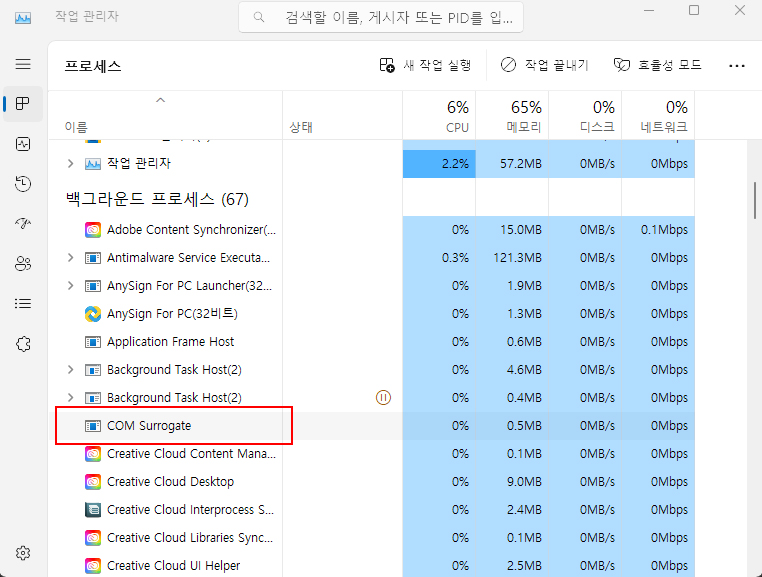Screen dimensions: 762x577
Task: Toggle 효율성 모드 button
Action: pos(658,65)
